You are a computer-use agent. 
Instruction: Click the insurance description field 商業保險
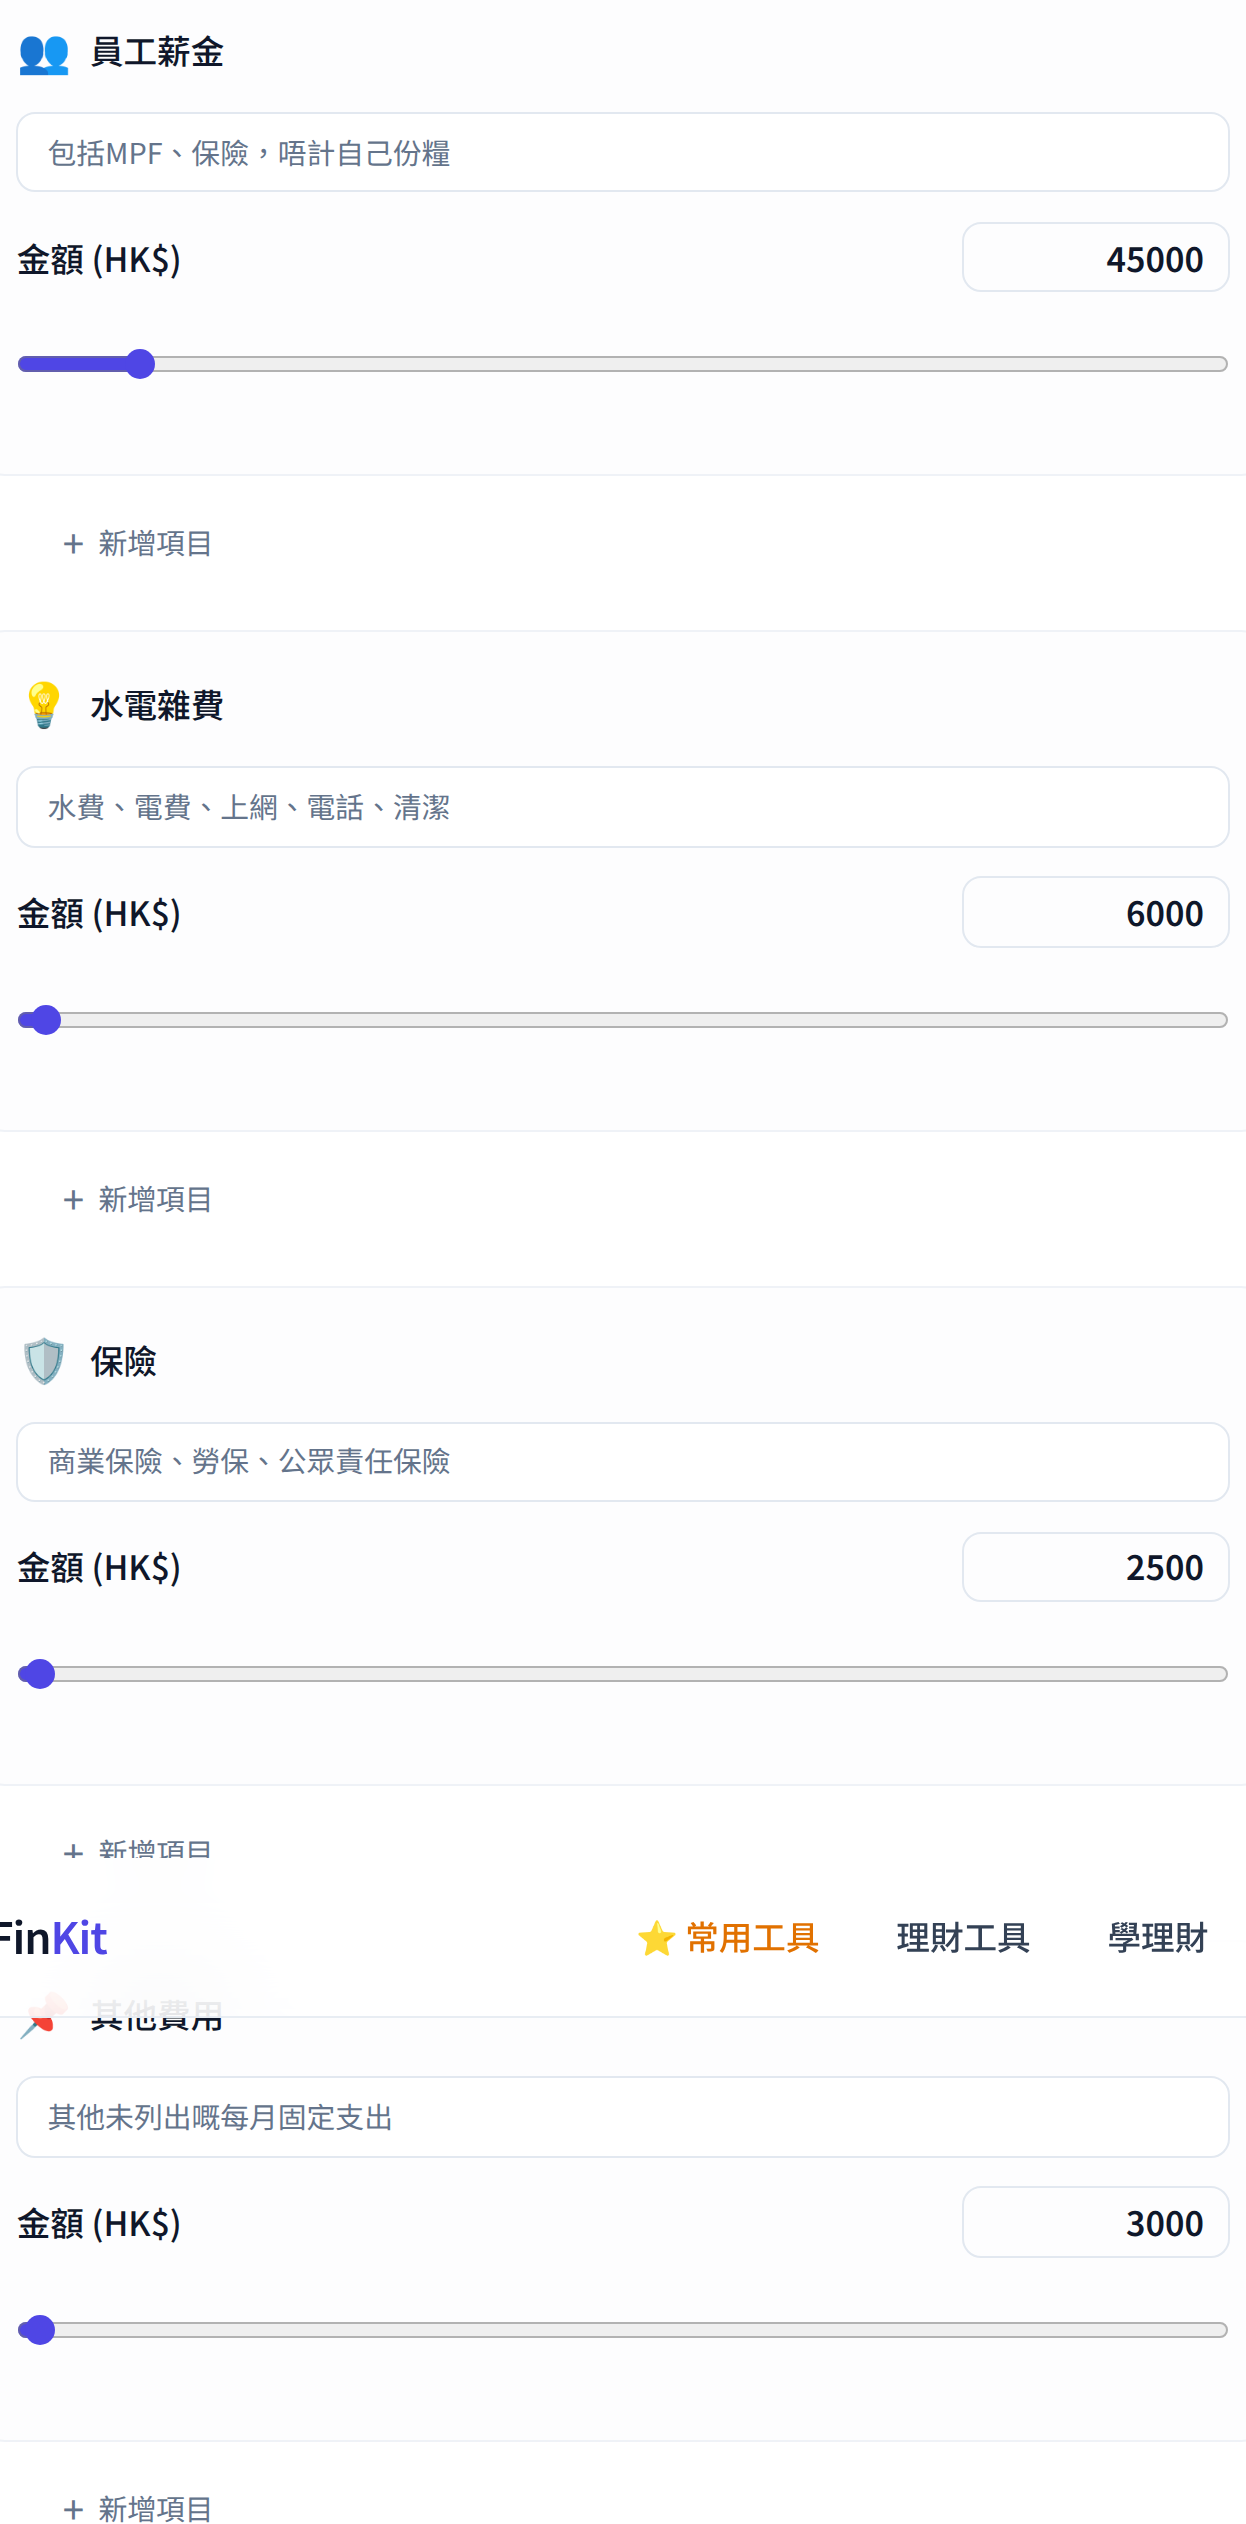point(623,1462)
